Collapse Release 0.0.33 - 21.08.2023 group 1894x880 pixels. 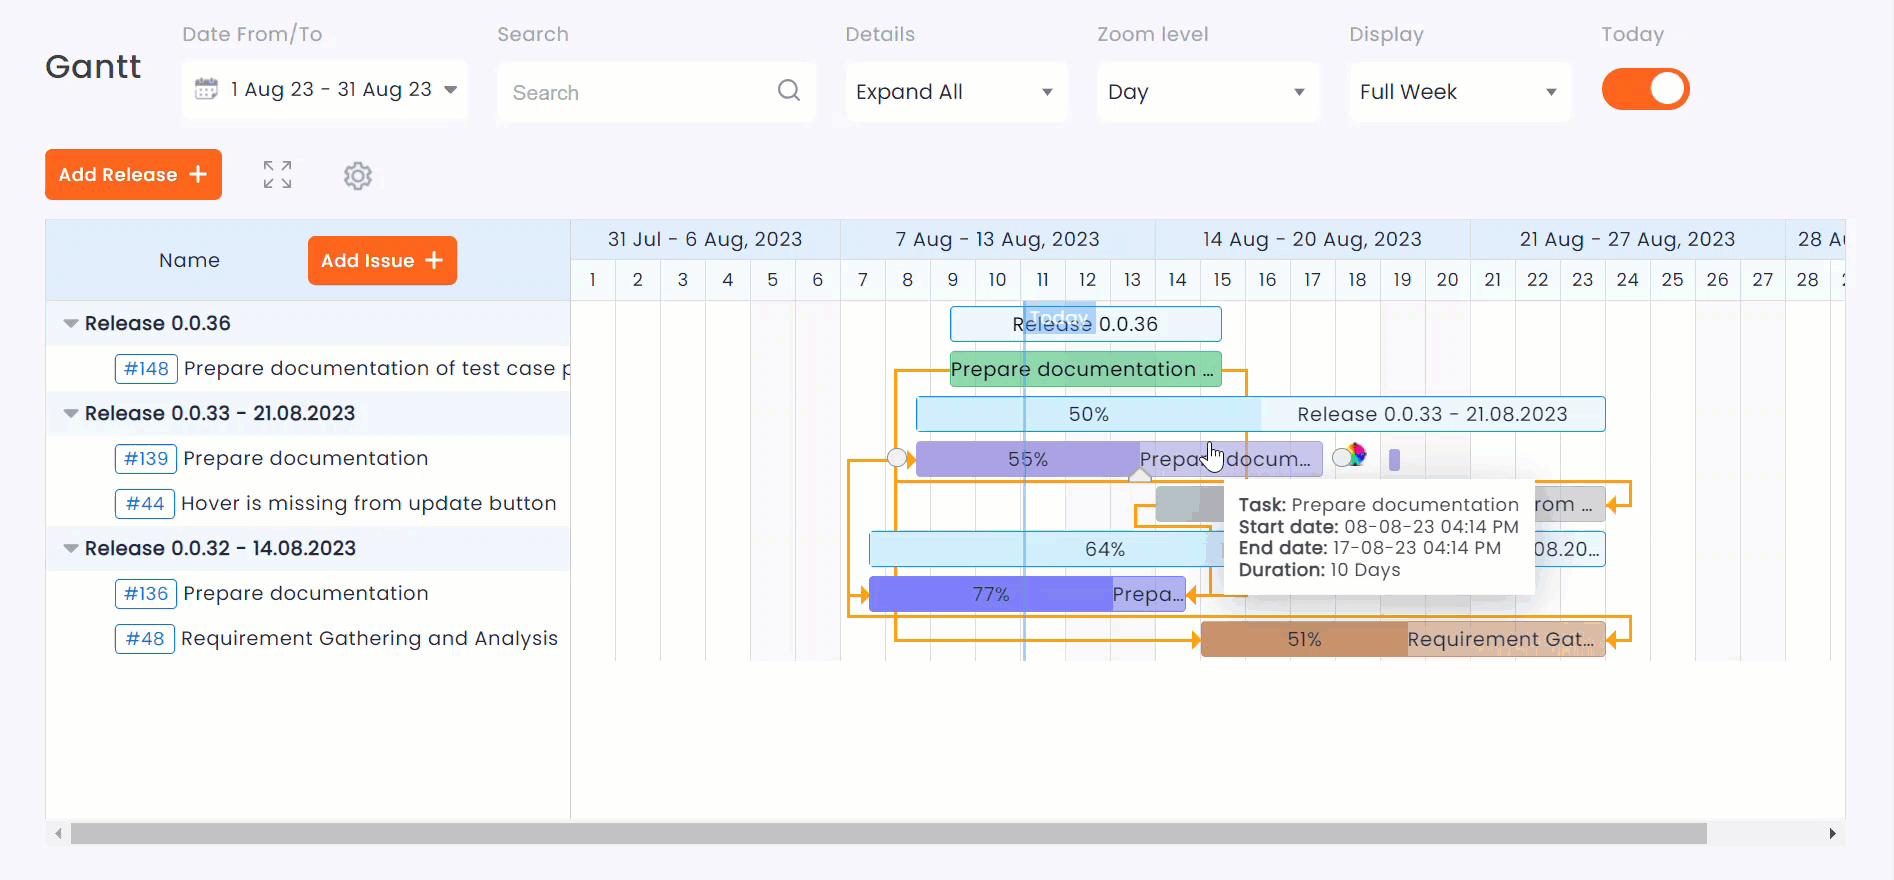71,414
